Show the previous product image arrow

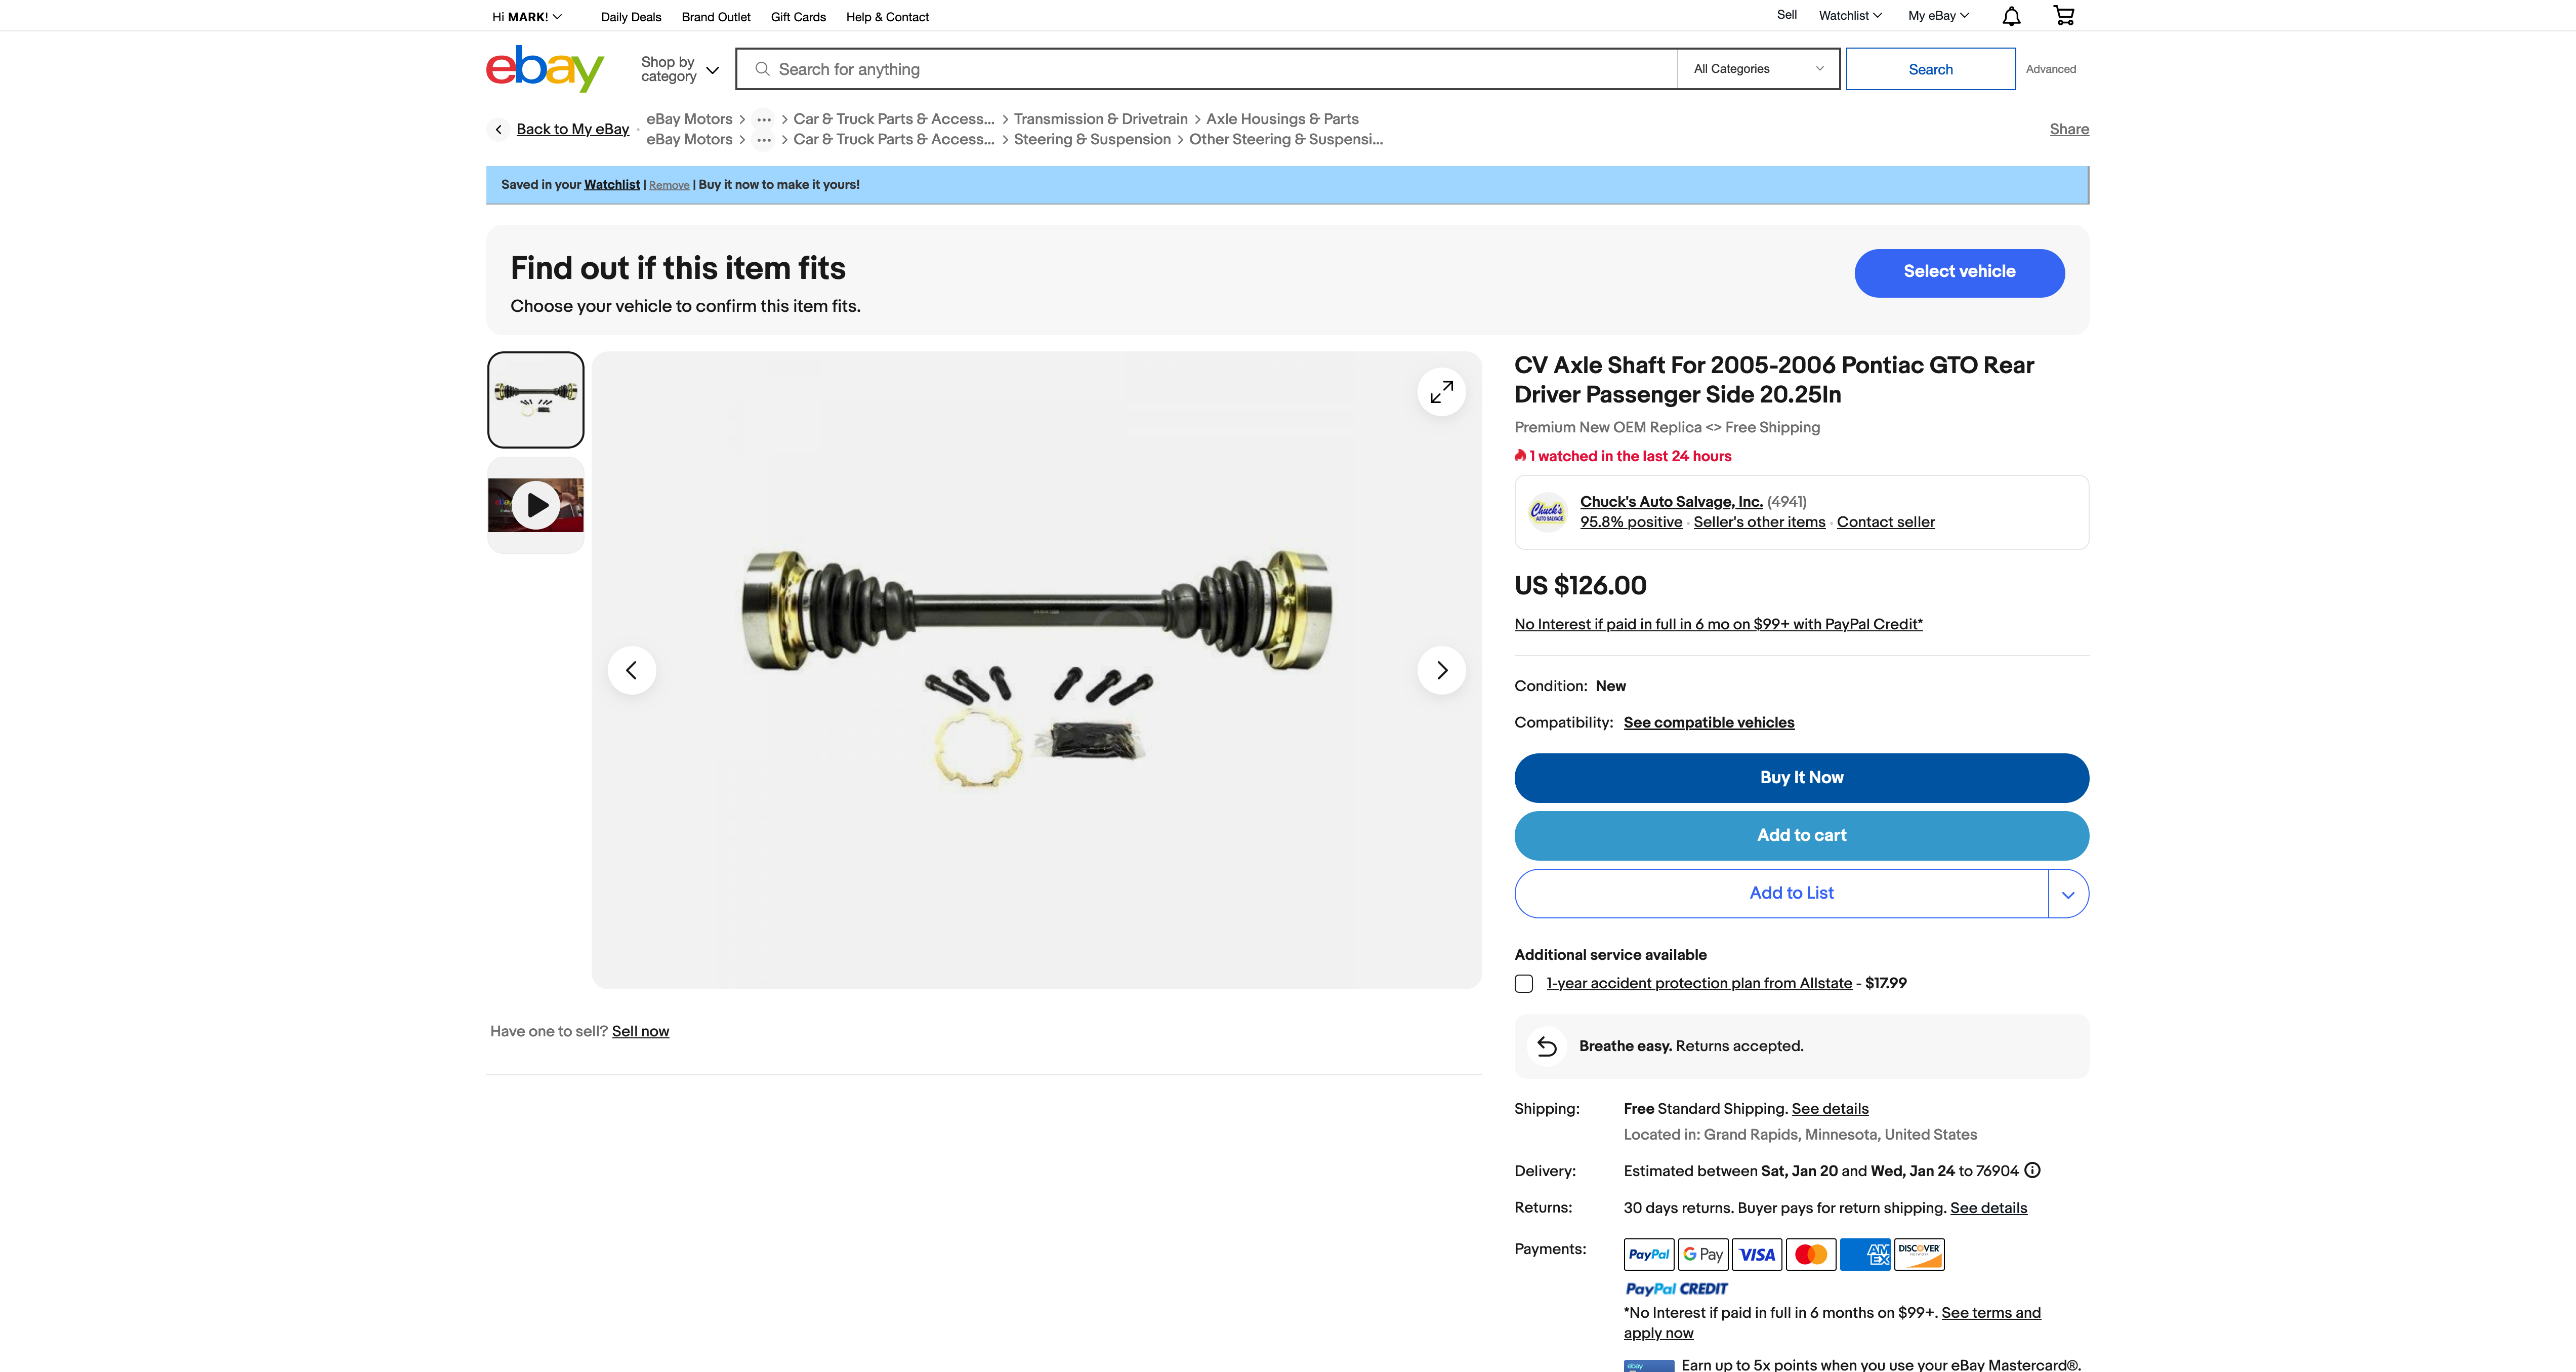[x=632, y=670]
